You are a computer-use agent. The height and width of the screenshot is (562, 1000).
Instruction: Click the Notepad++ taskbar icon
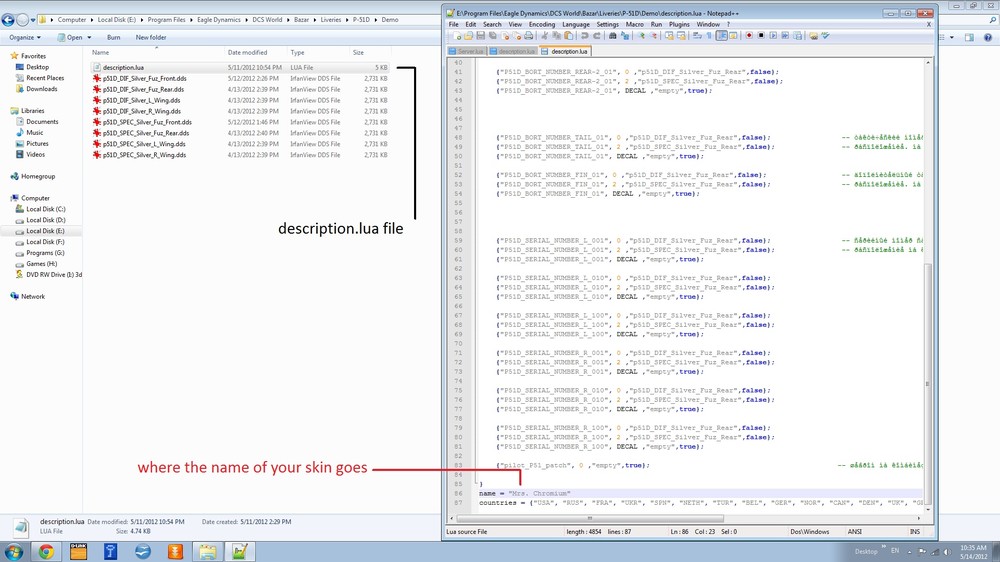coord(240,551)
